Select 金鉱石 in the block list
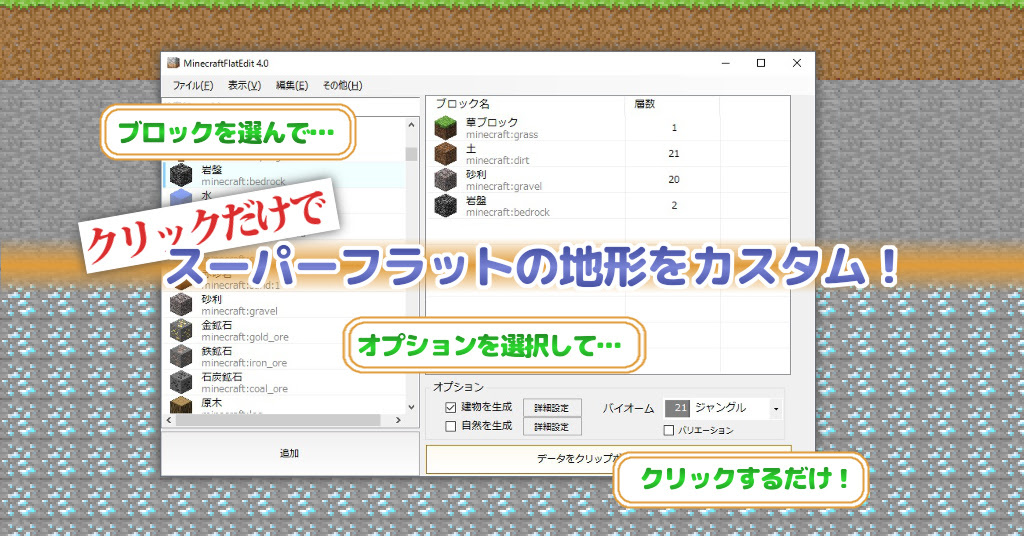 pos(217,325)
